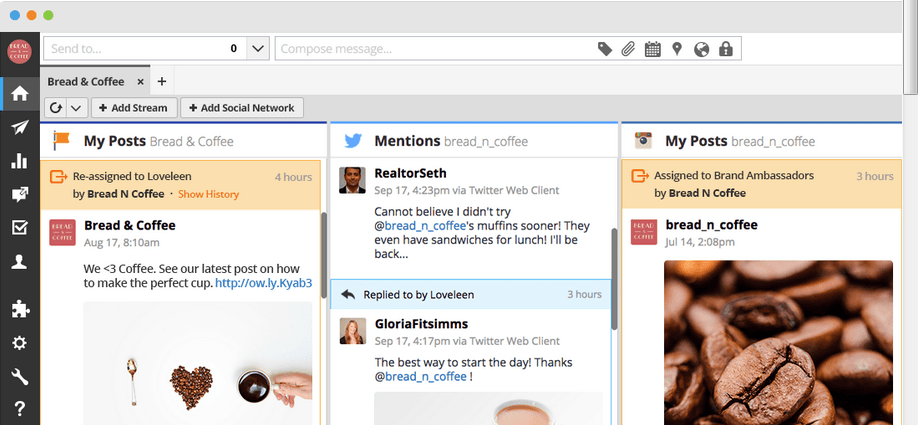
Task: Open the Assignments speech bubble icon
Action: coord(20,194)
